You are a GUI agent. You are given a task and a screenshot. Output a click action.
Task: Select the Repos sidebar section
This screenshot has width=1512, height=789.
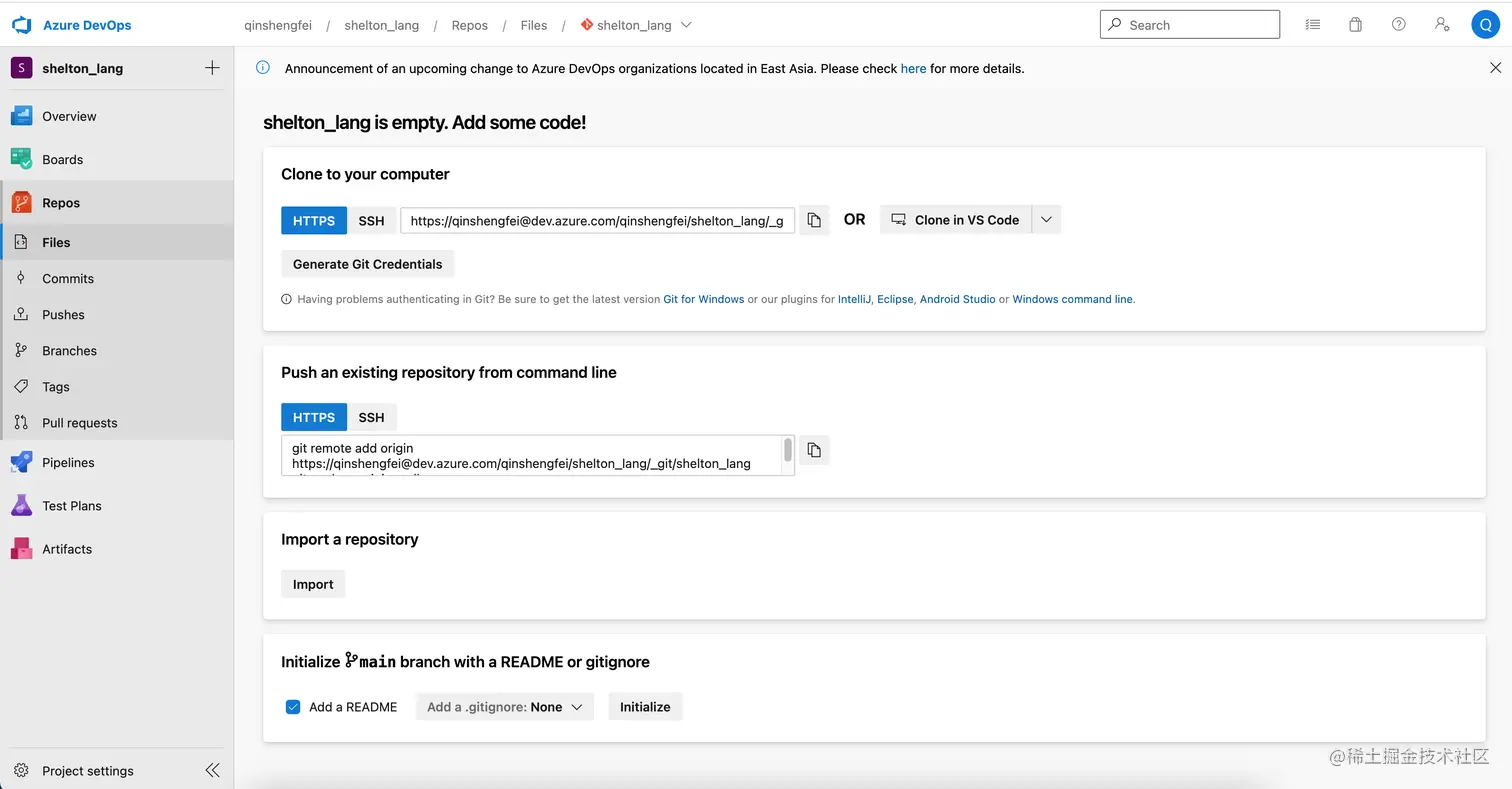point(117,202)
